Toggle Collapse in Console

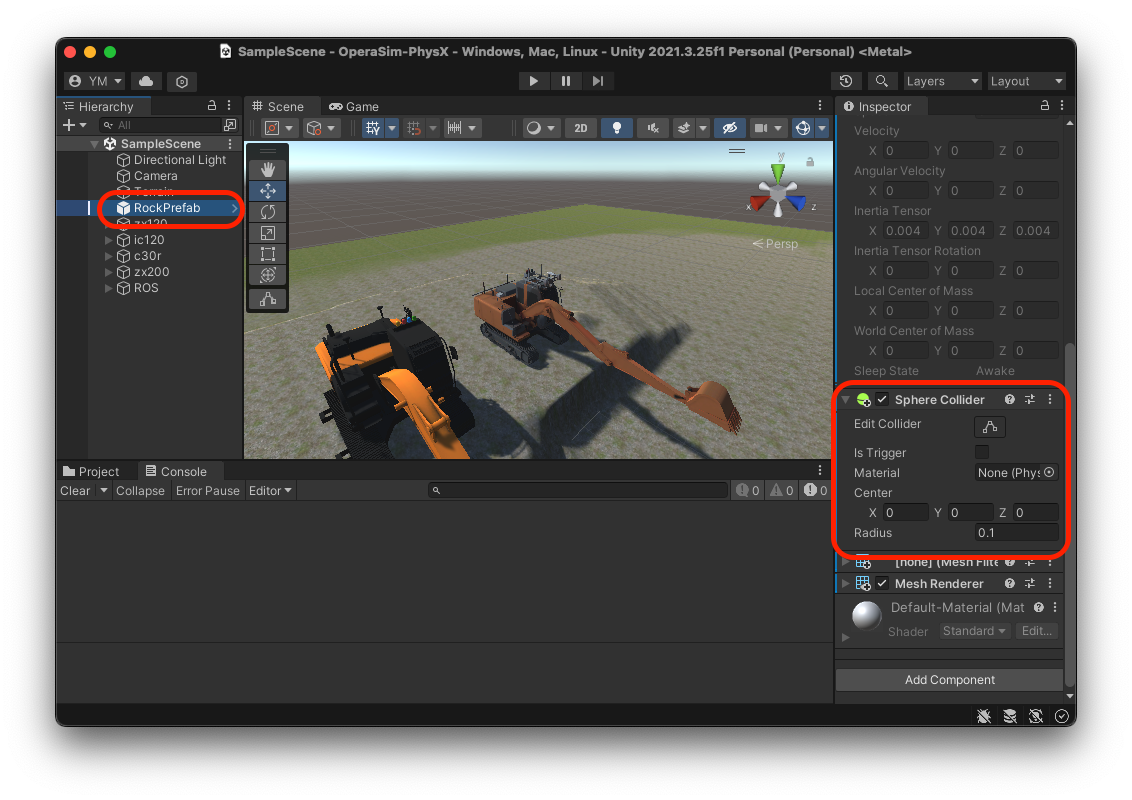coord(140,490)
